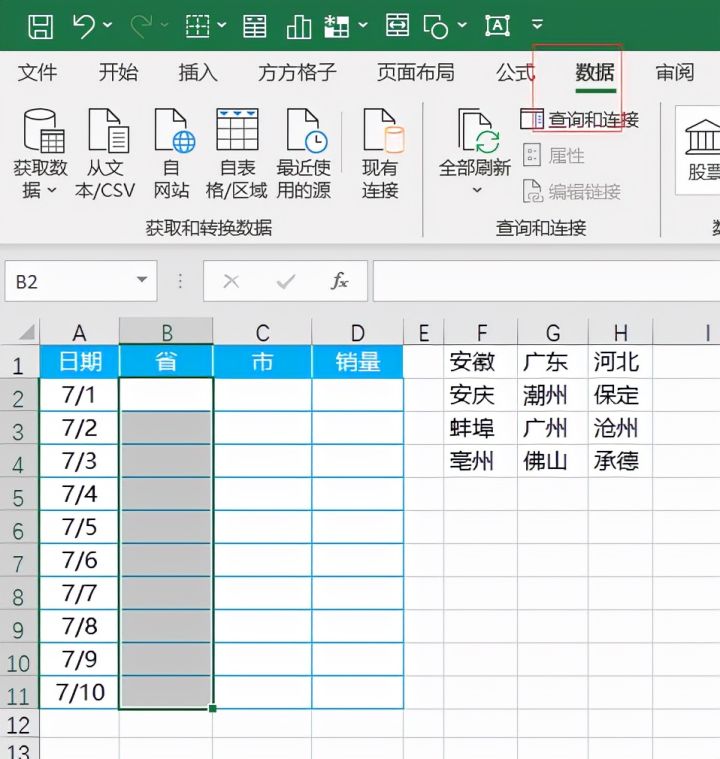The width and height of the screenshot is (720, 759).
Task: Open the 文件 tab
Action: (x=37, y=73)
